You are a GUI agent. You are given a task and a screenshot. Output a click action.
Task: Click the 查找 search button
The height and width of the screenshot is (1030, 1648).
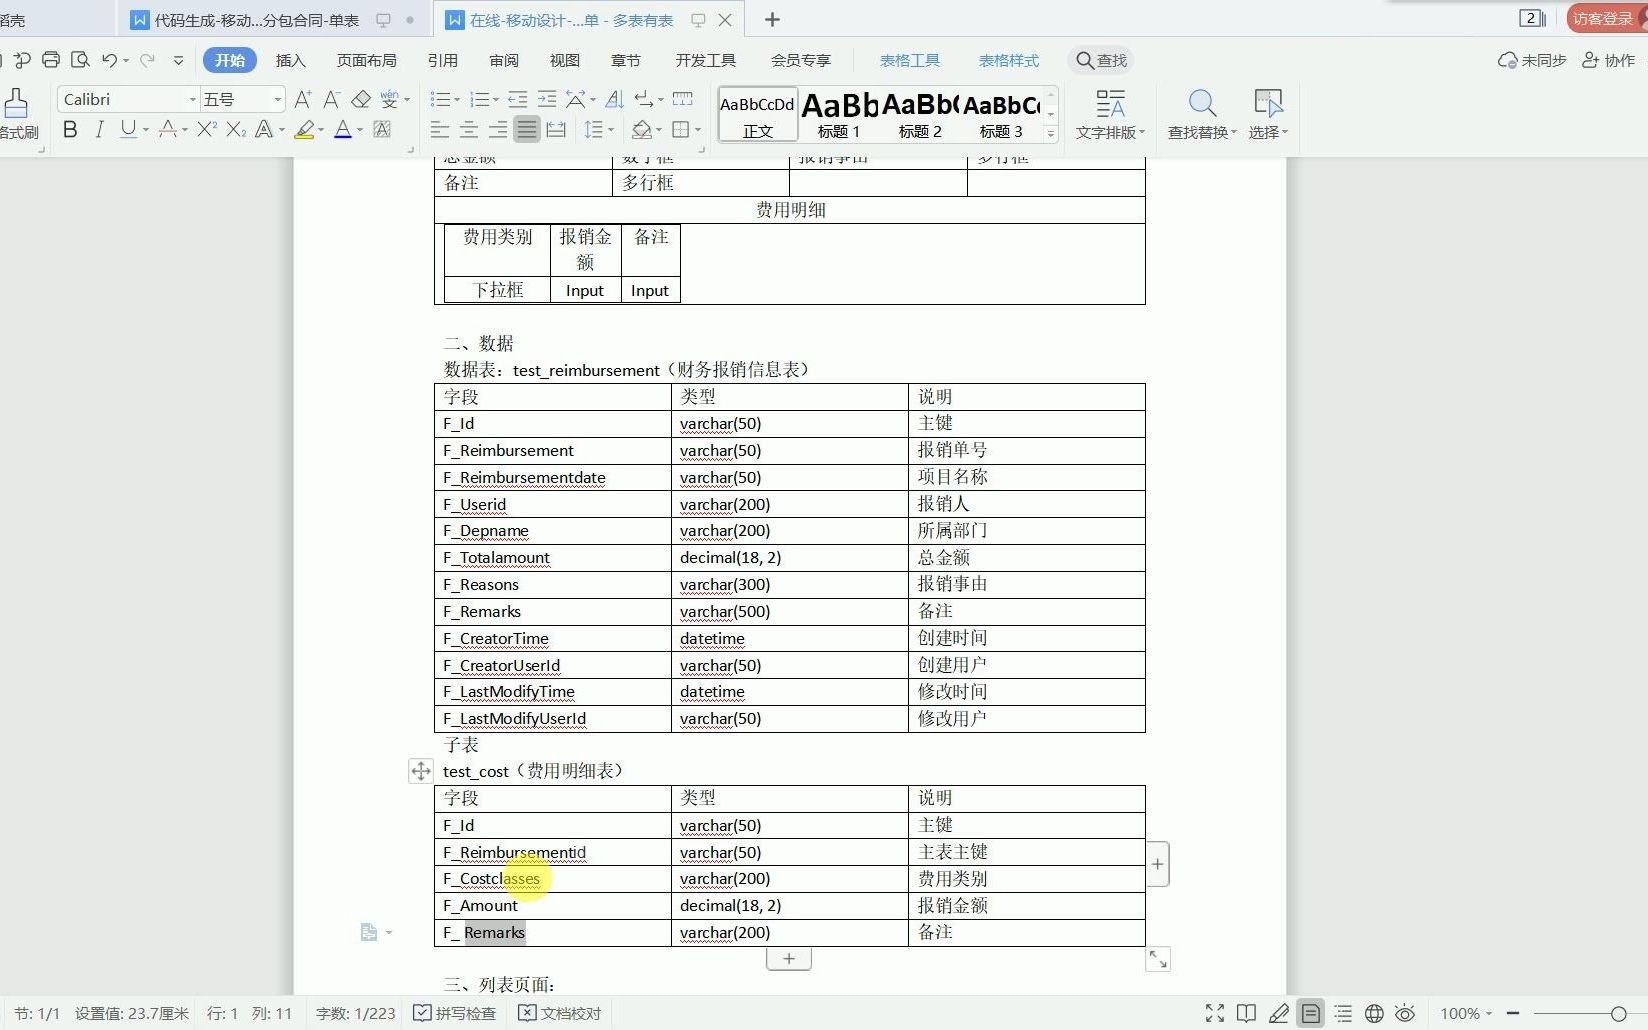(1101, 60)
